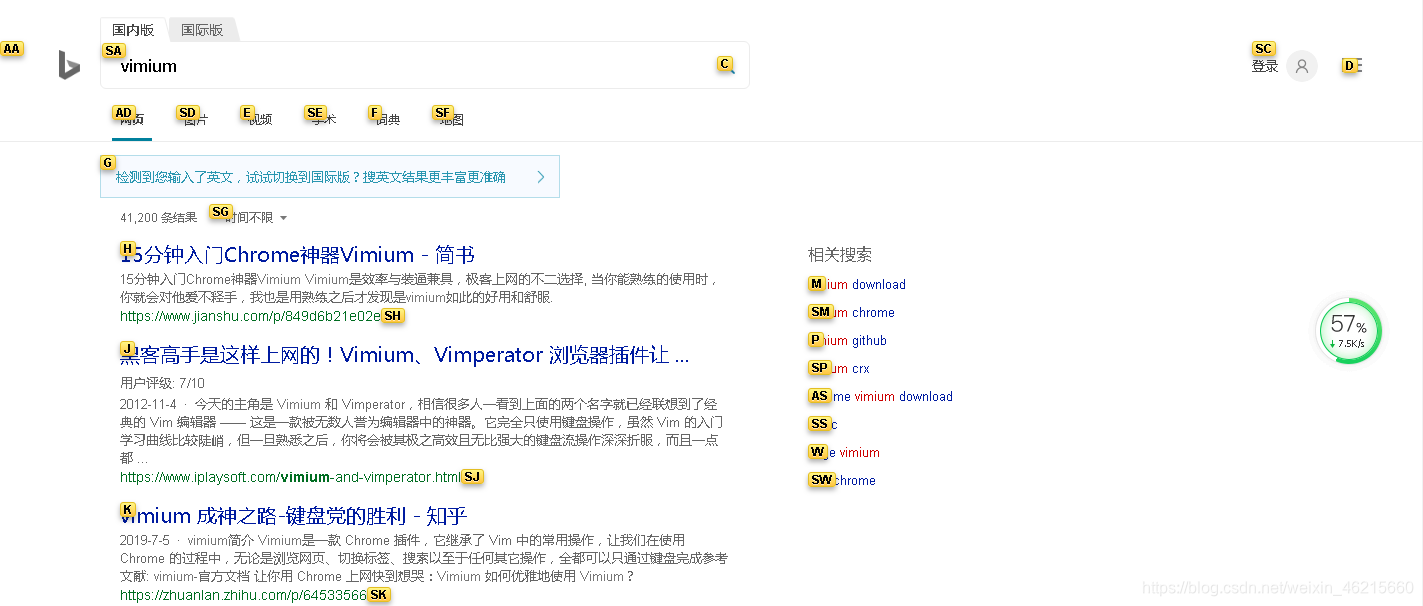Screen dimensions: 1423x606
Task: Click the search box containing vimium
Action: [x=425, y=66]
